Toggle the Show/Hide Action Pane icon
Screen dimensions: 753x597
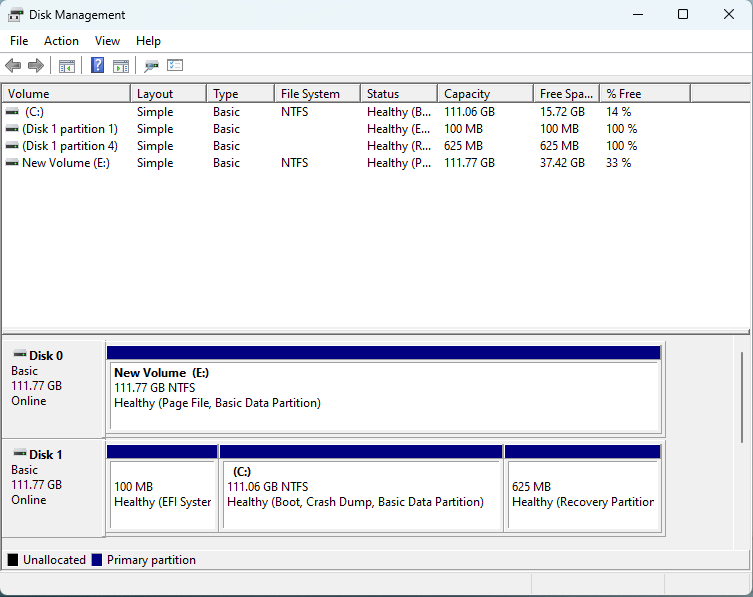[x=121, y=66]
